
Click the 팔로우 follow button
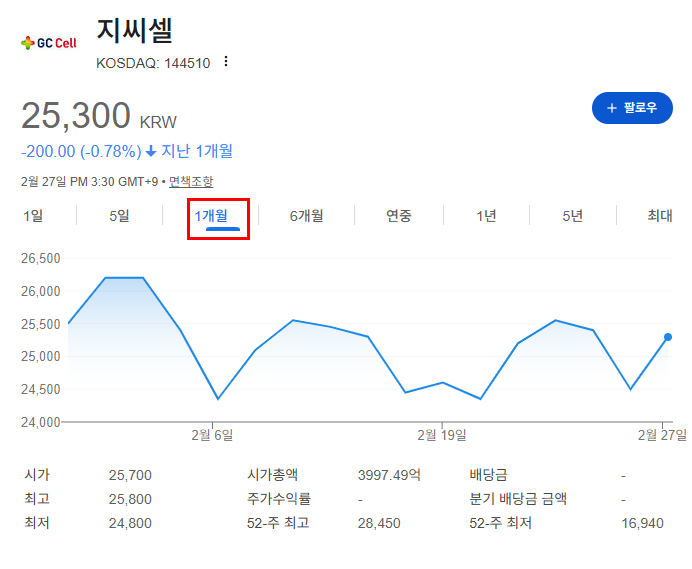(632, 108)
